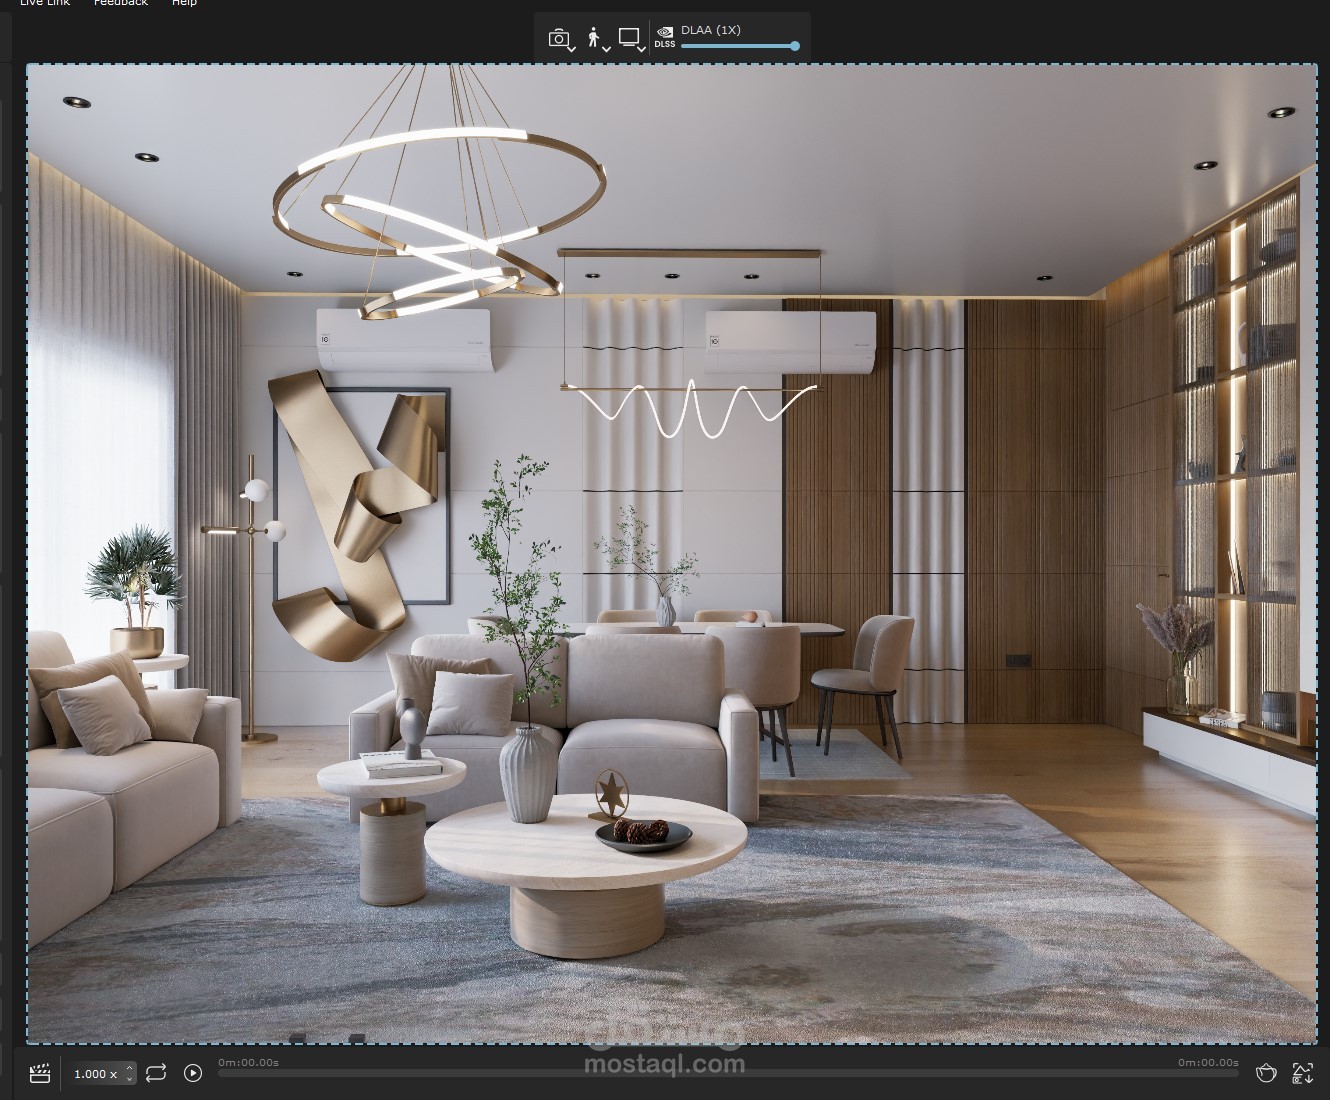Click the NVIDIA DLSS icon
This screenshot has height=1100, width=1330.
click(665, 37)
